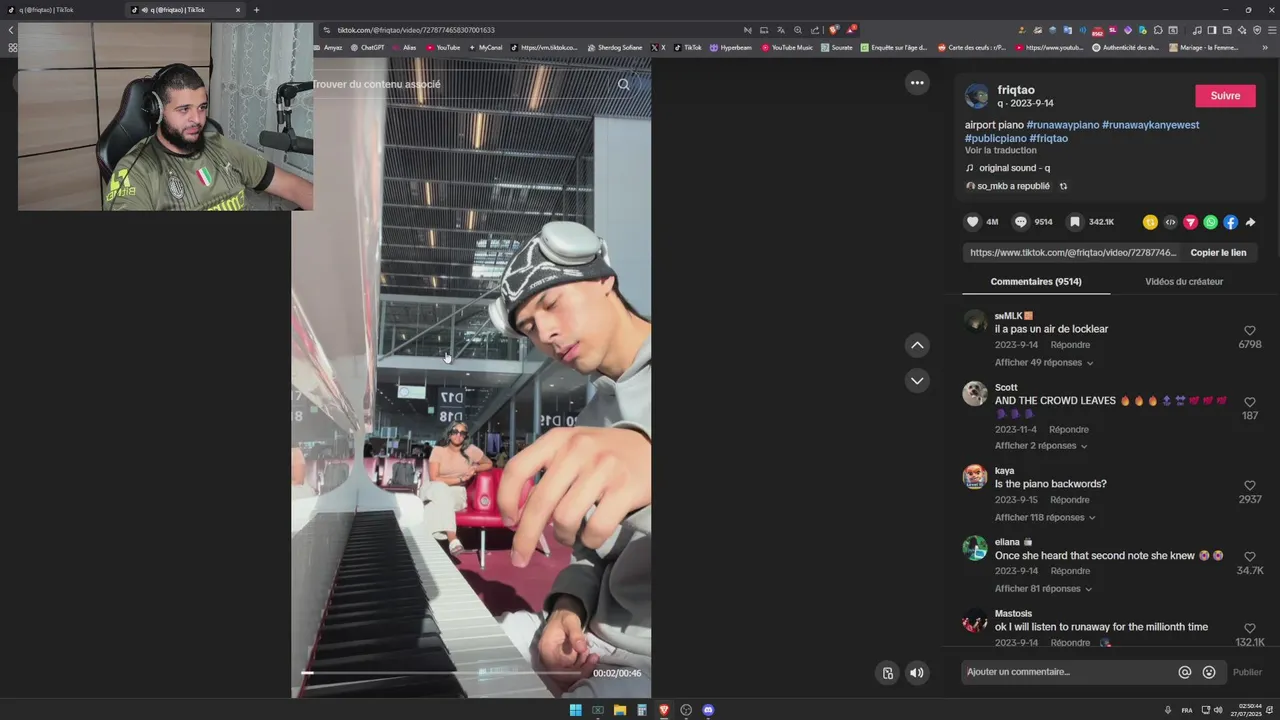Share the video via Facebook icon
The width and height of the screenshot is (1280, 720).
(x=1230, y=222)
